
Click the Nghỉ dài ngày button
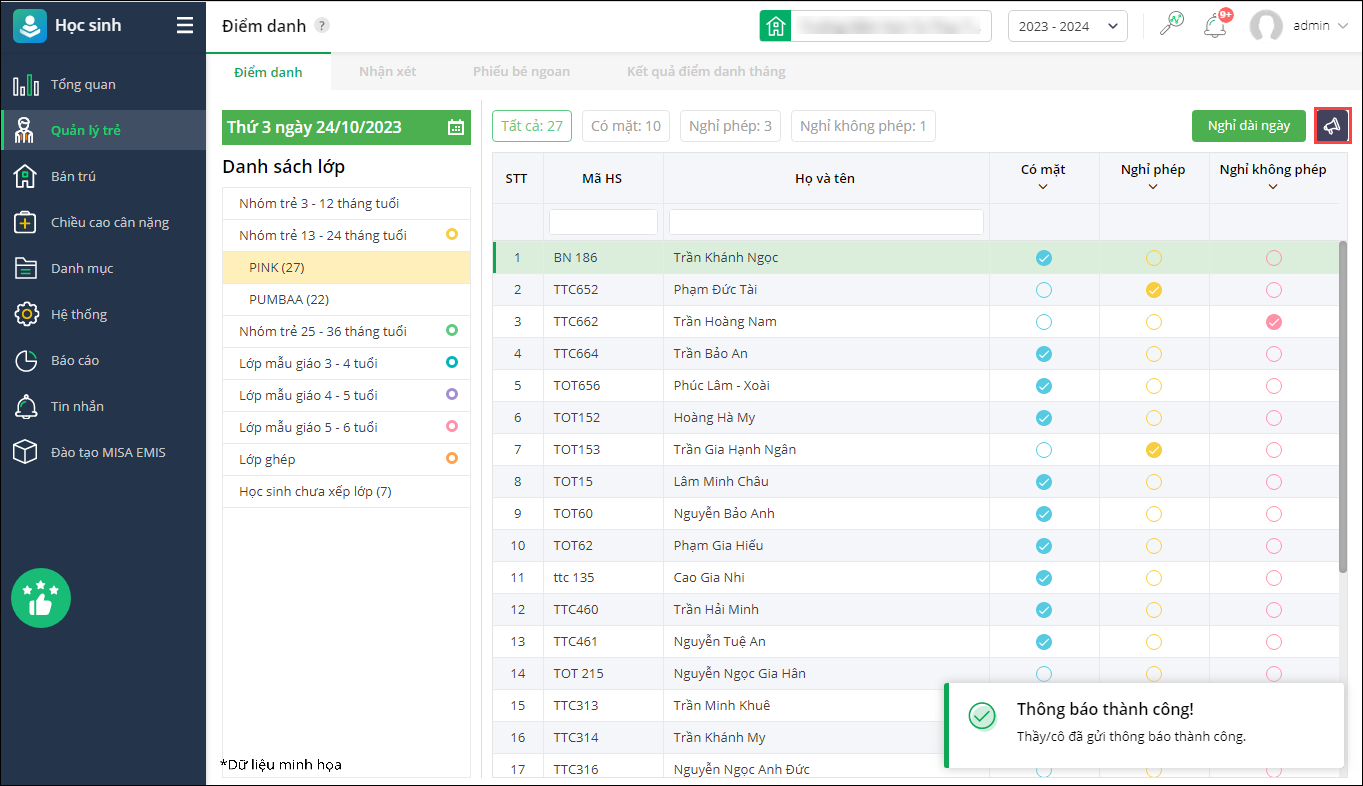pos(1249,126)
